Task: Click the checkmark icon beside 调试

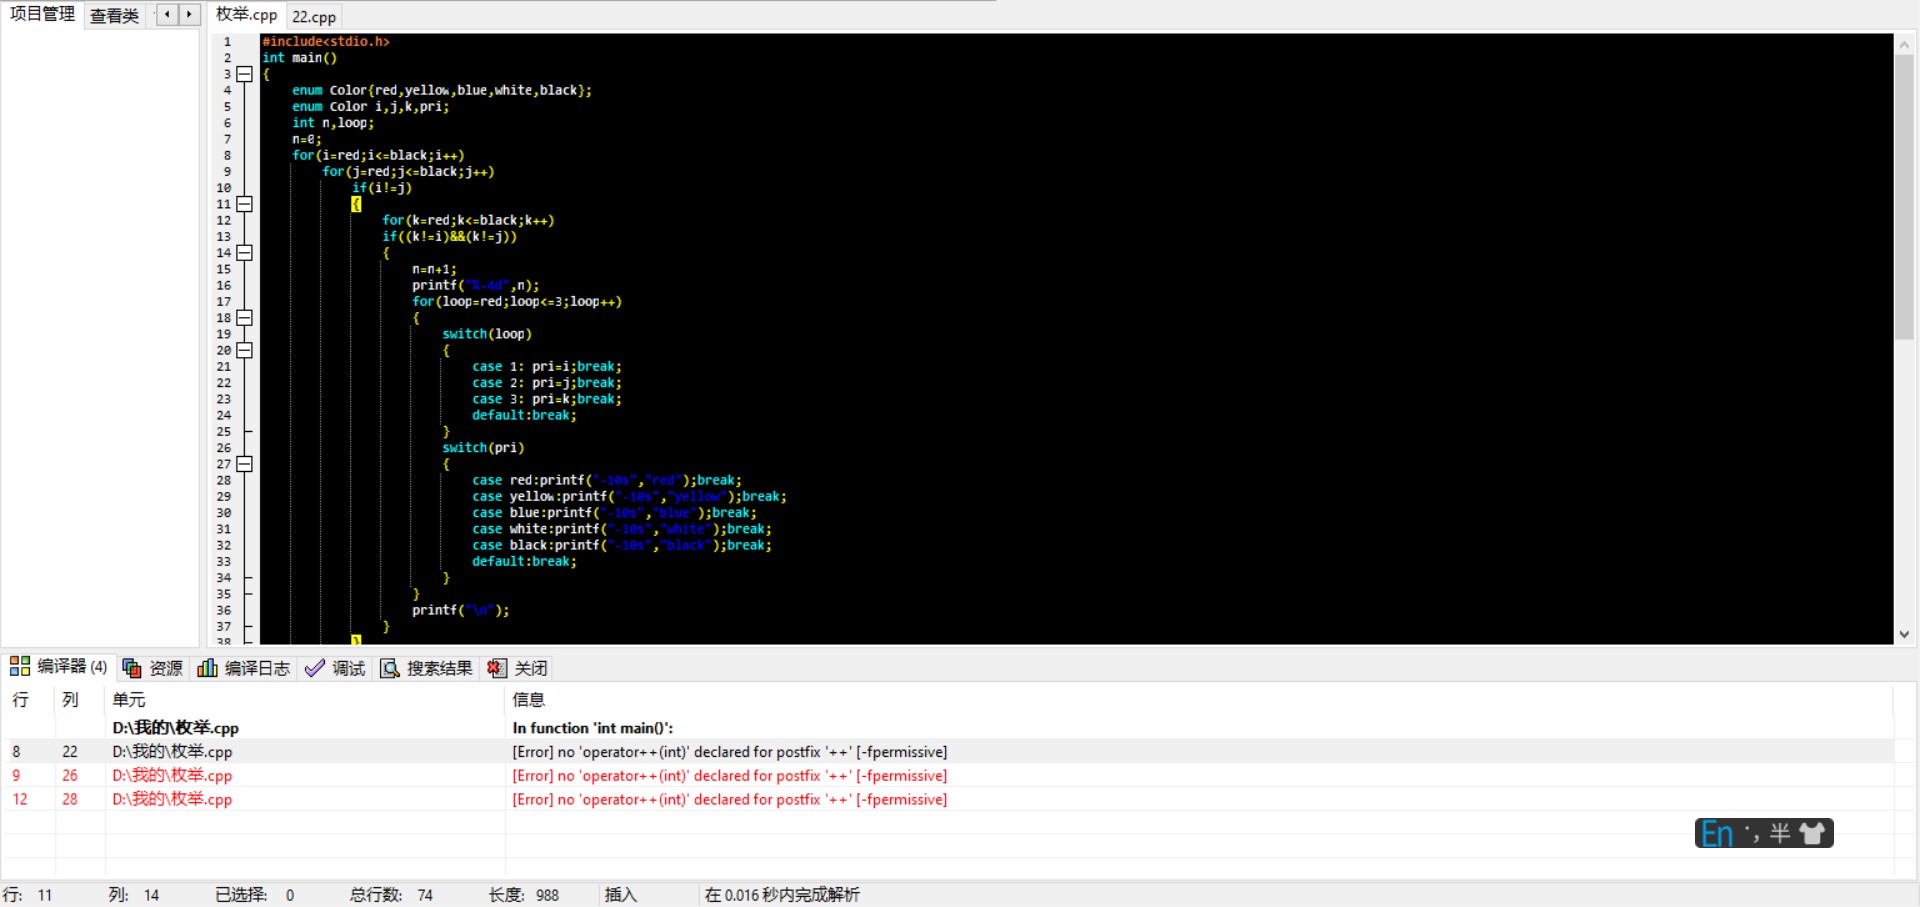Action: pos(315,668)
